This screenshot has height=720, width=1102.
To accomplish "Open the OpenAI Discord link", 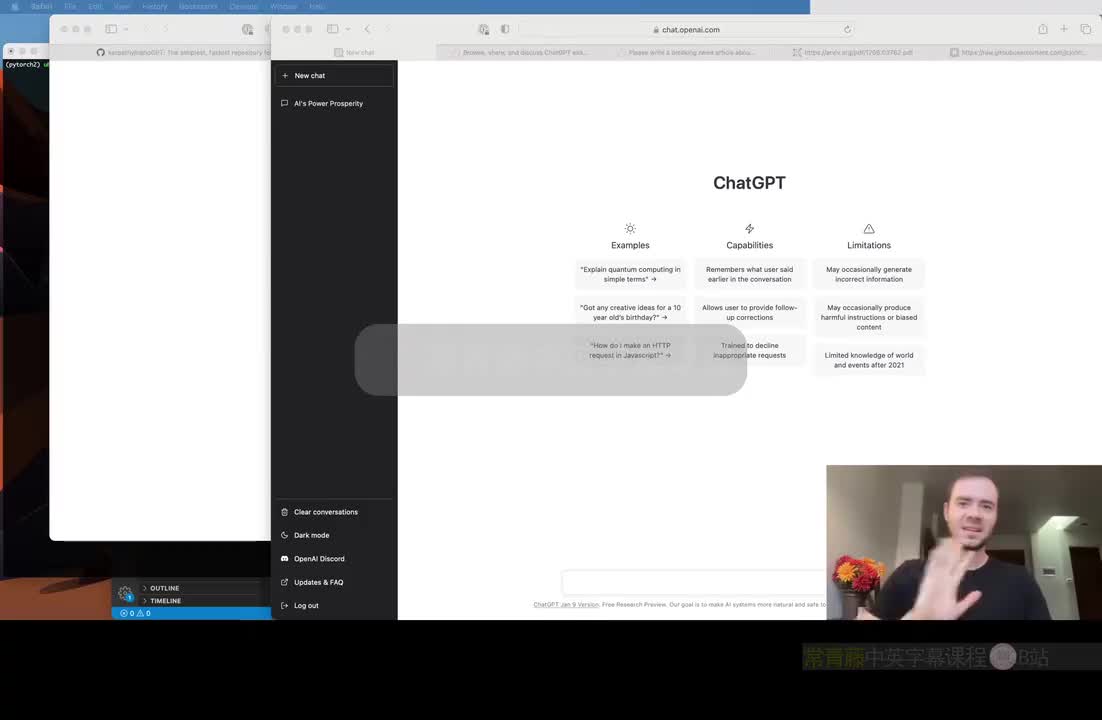I will click(334, 558).
